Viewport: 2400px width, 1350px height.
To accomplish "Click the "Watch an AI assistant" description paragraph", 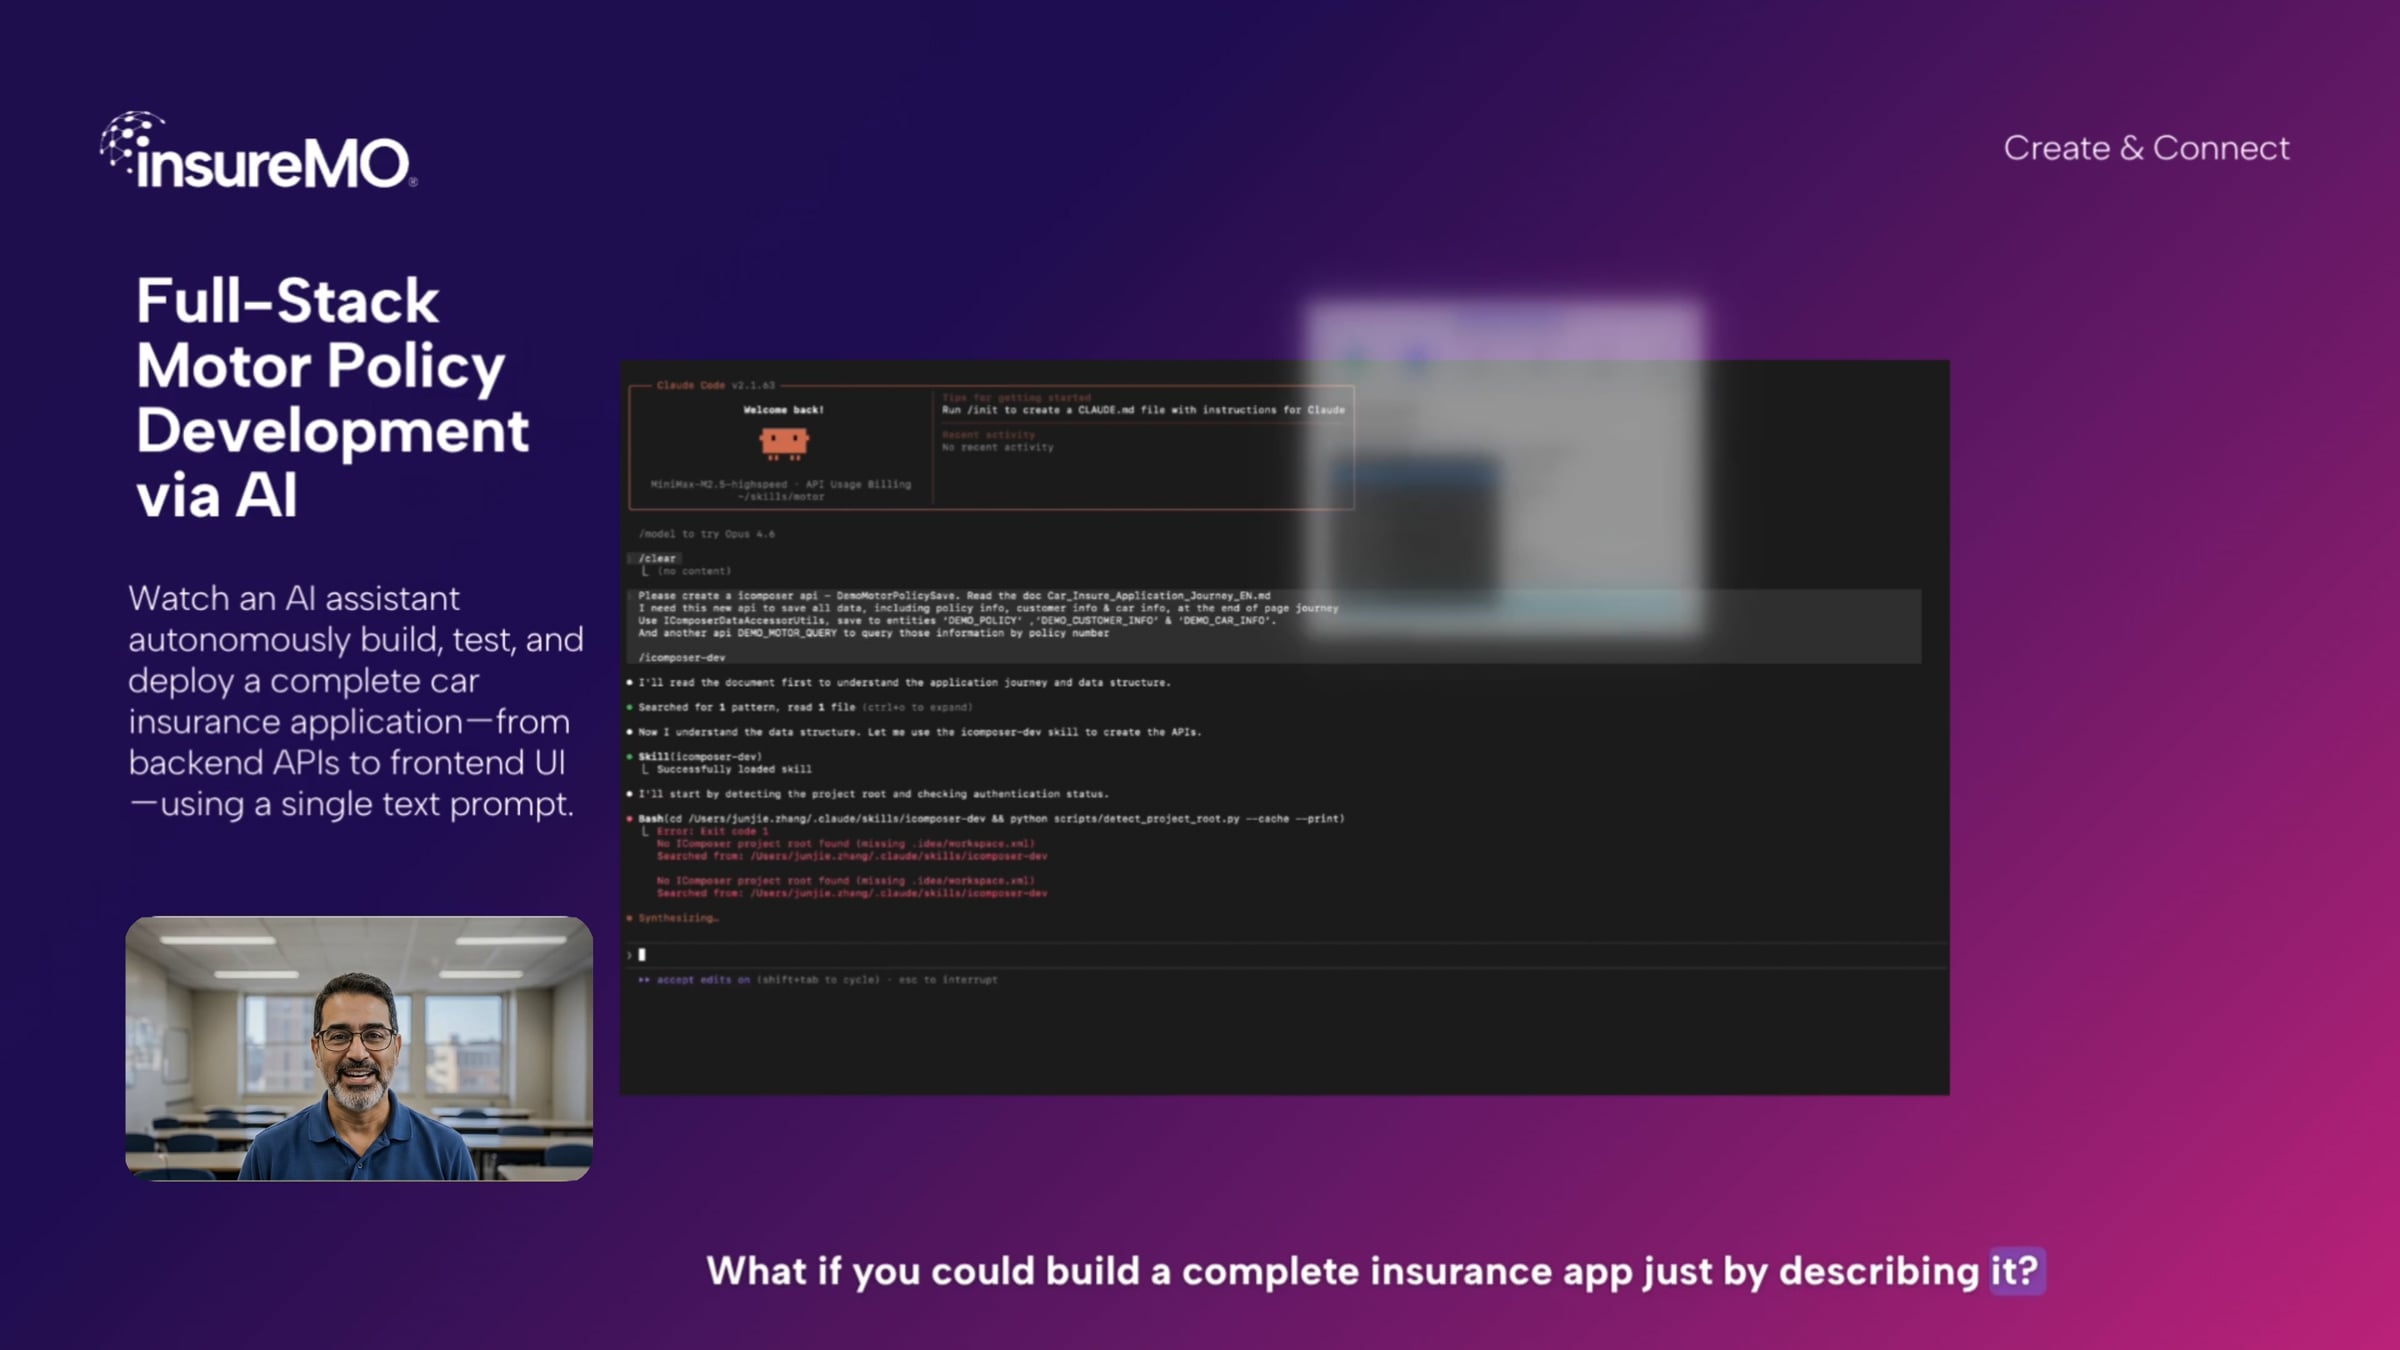I will pos(356,701).
